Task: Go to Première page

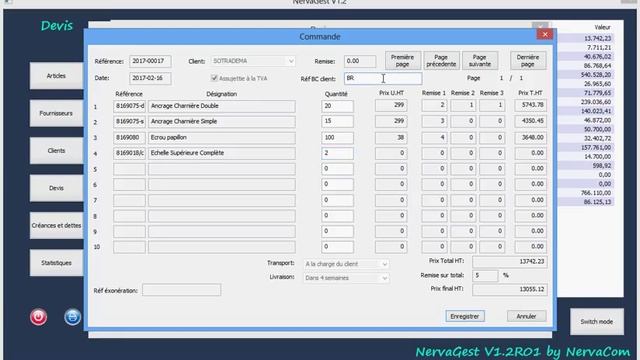Action: pyautogui.click(x=402, y=61)
